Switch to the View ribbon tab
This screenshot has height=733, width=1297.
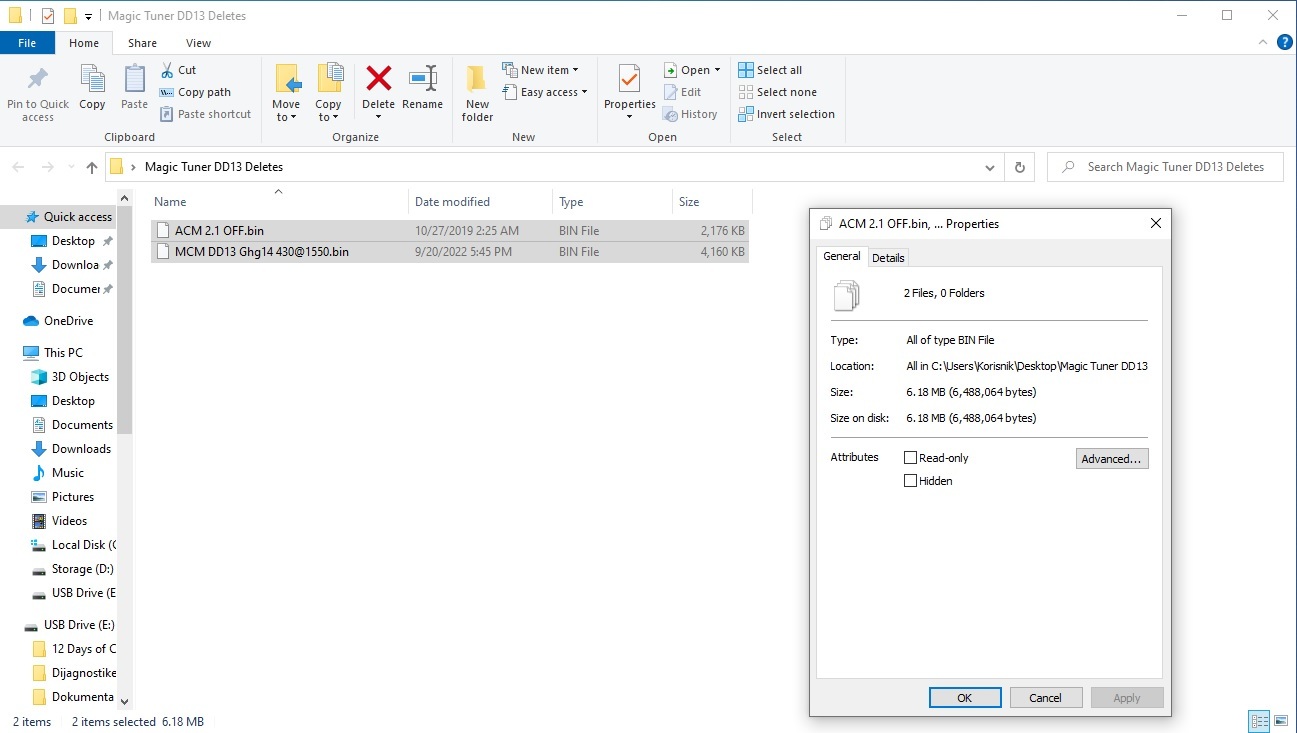198,43
